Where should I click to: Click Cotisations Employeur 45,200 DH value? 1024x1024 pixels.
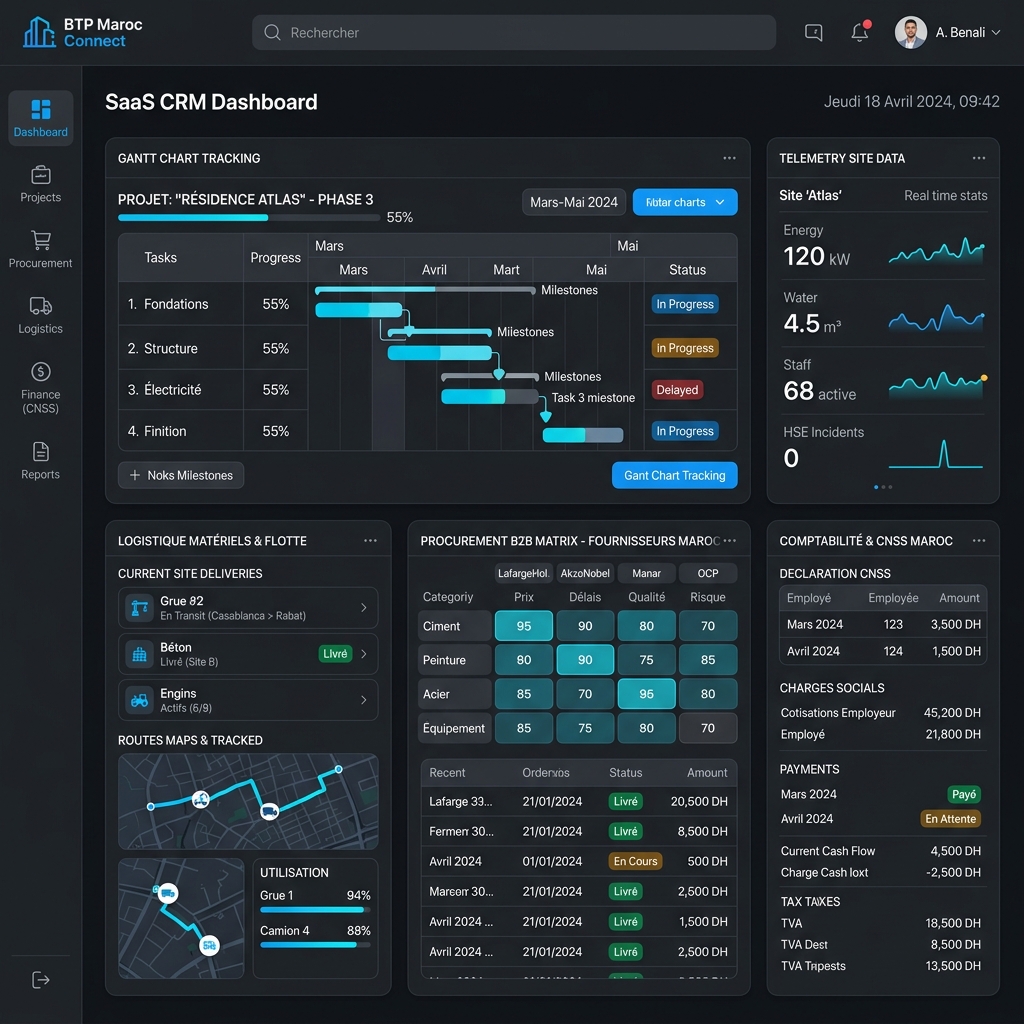pyautogui.click(x=952, y=713)
